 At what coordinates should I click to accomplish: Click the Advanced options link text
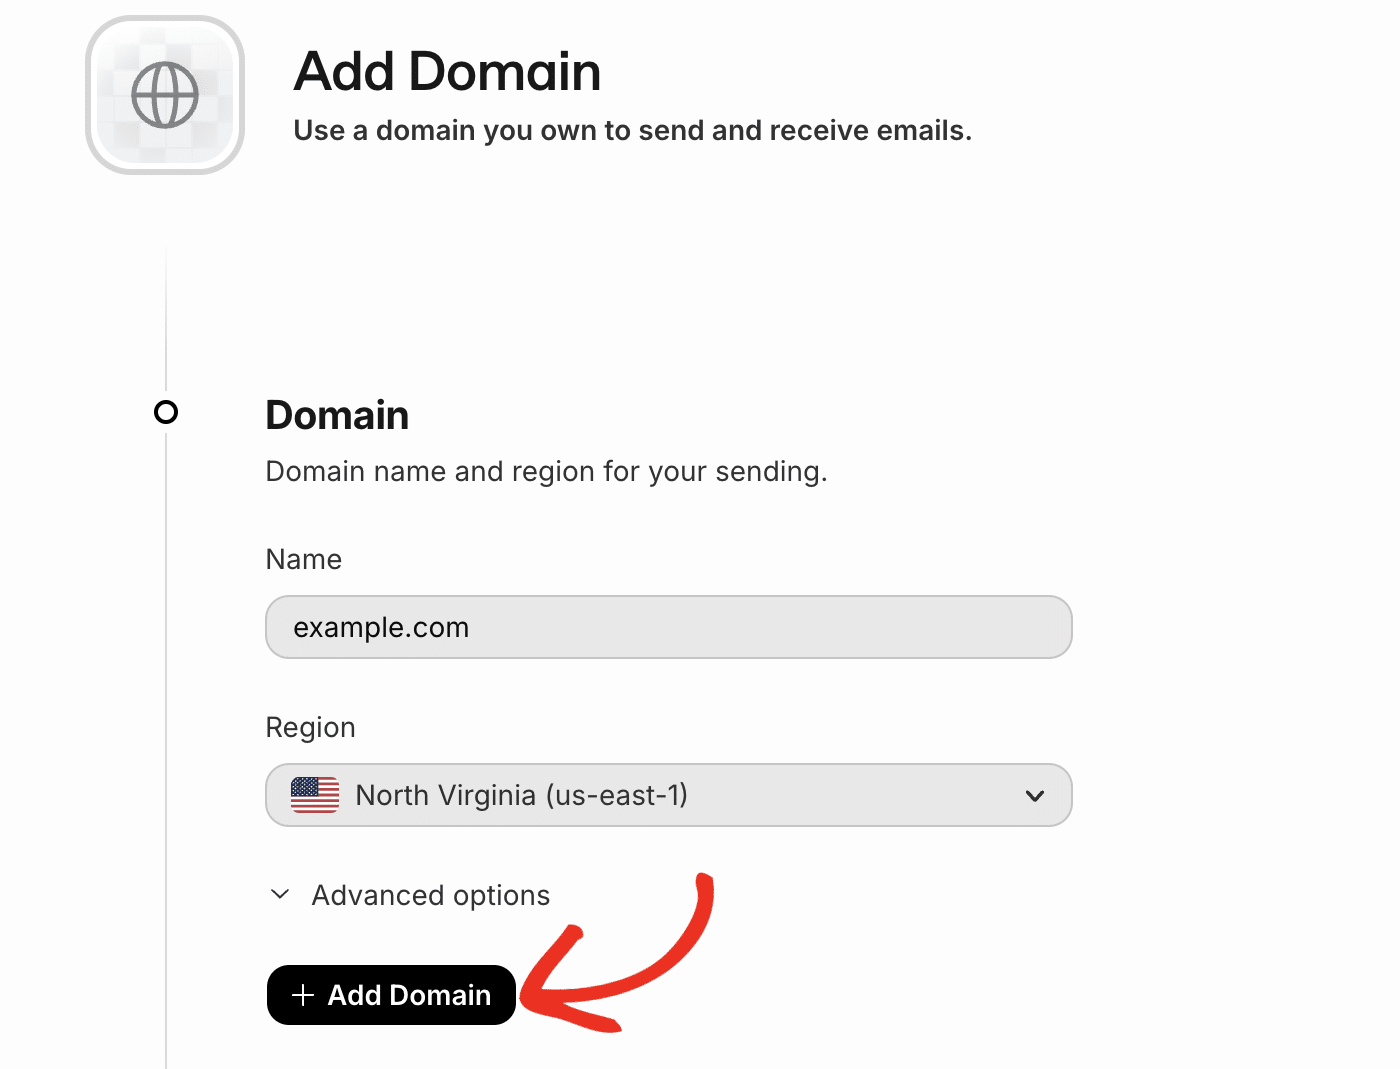tap(430, 895)
